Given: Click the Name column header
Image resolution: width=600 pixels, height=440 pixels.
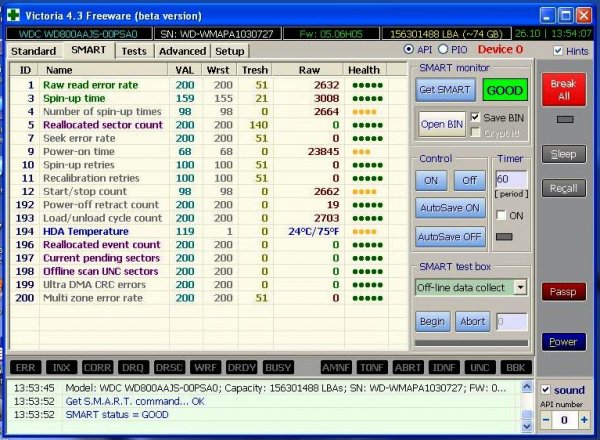Looking at the screenshot, I should click(x=103, y=70).
